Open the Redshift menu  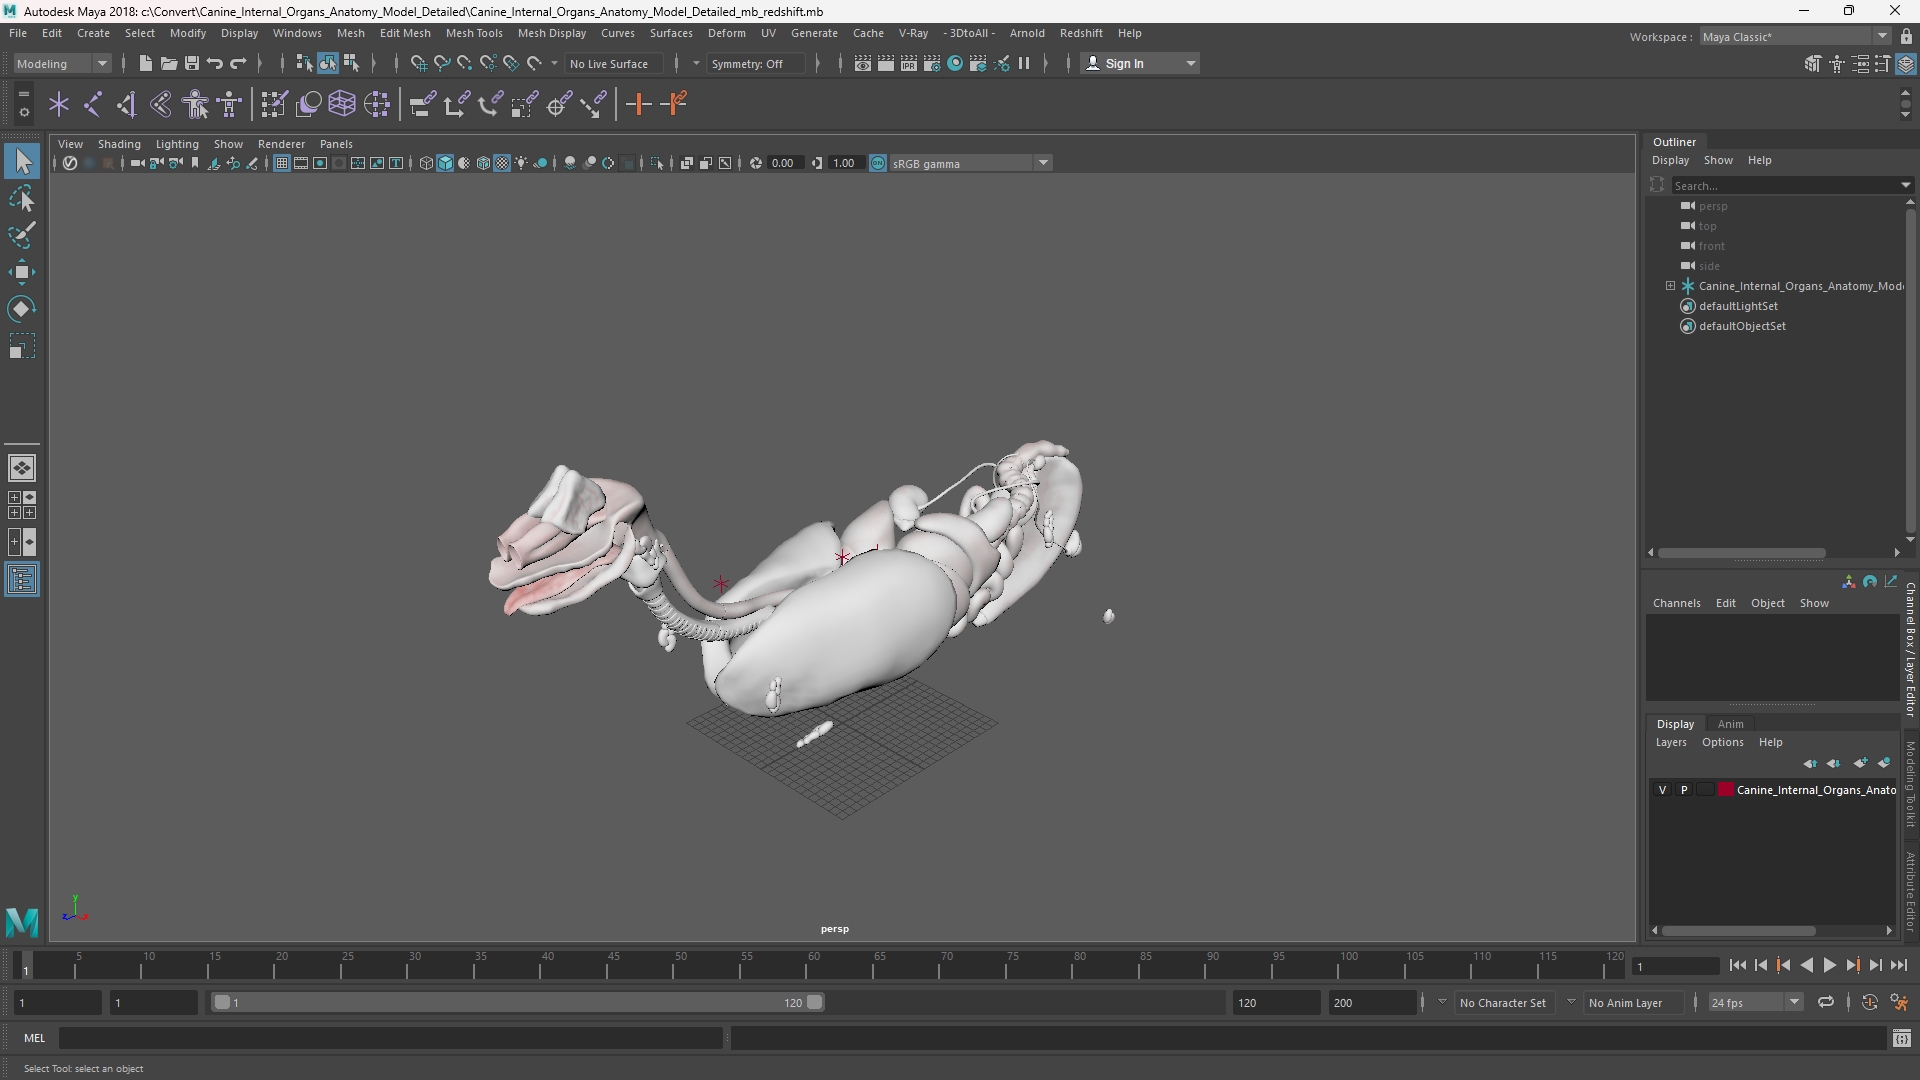(1081, 33)
